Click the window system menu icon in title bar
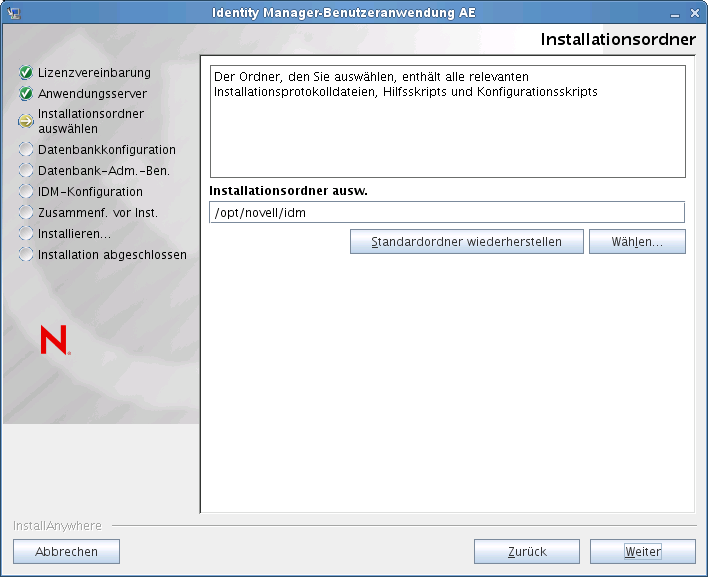The image size is (708, 577). tap(14, 13)
